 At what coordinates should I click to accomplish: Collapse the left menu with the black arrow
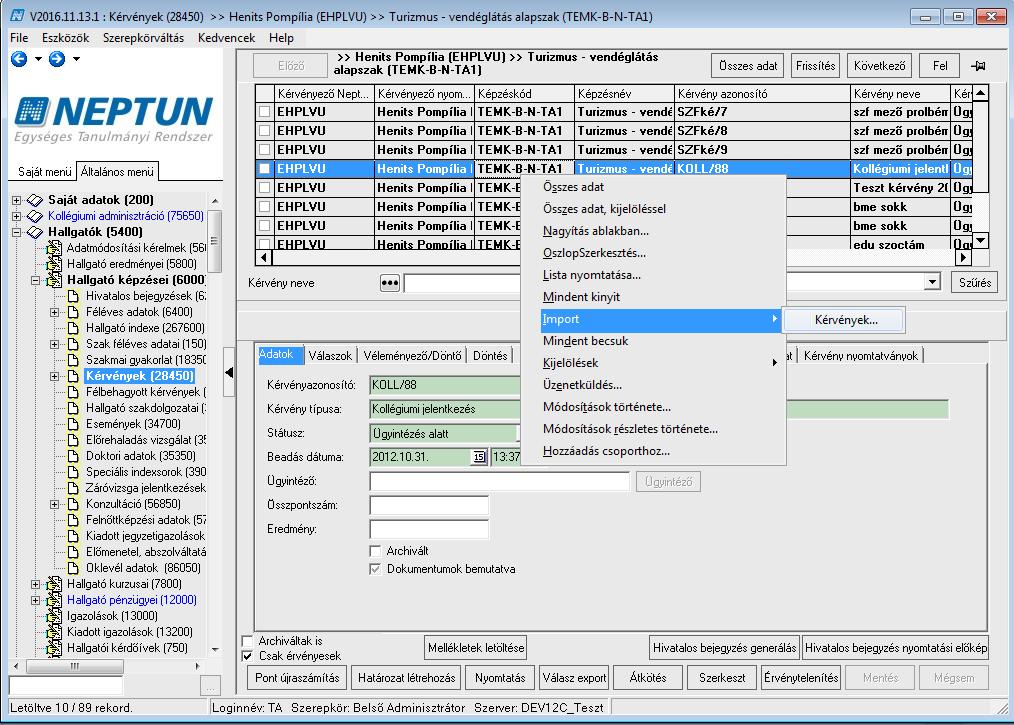(229, 373)
